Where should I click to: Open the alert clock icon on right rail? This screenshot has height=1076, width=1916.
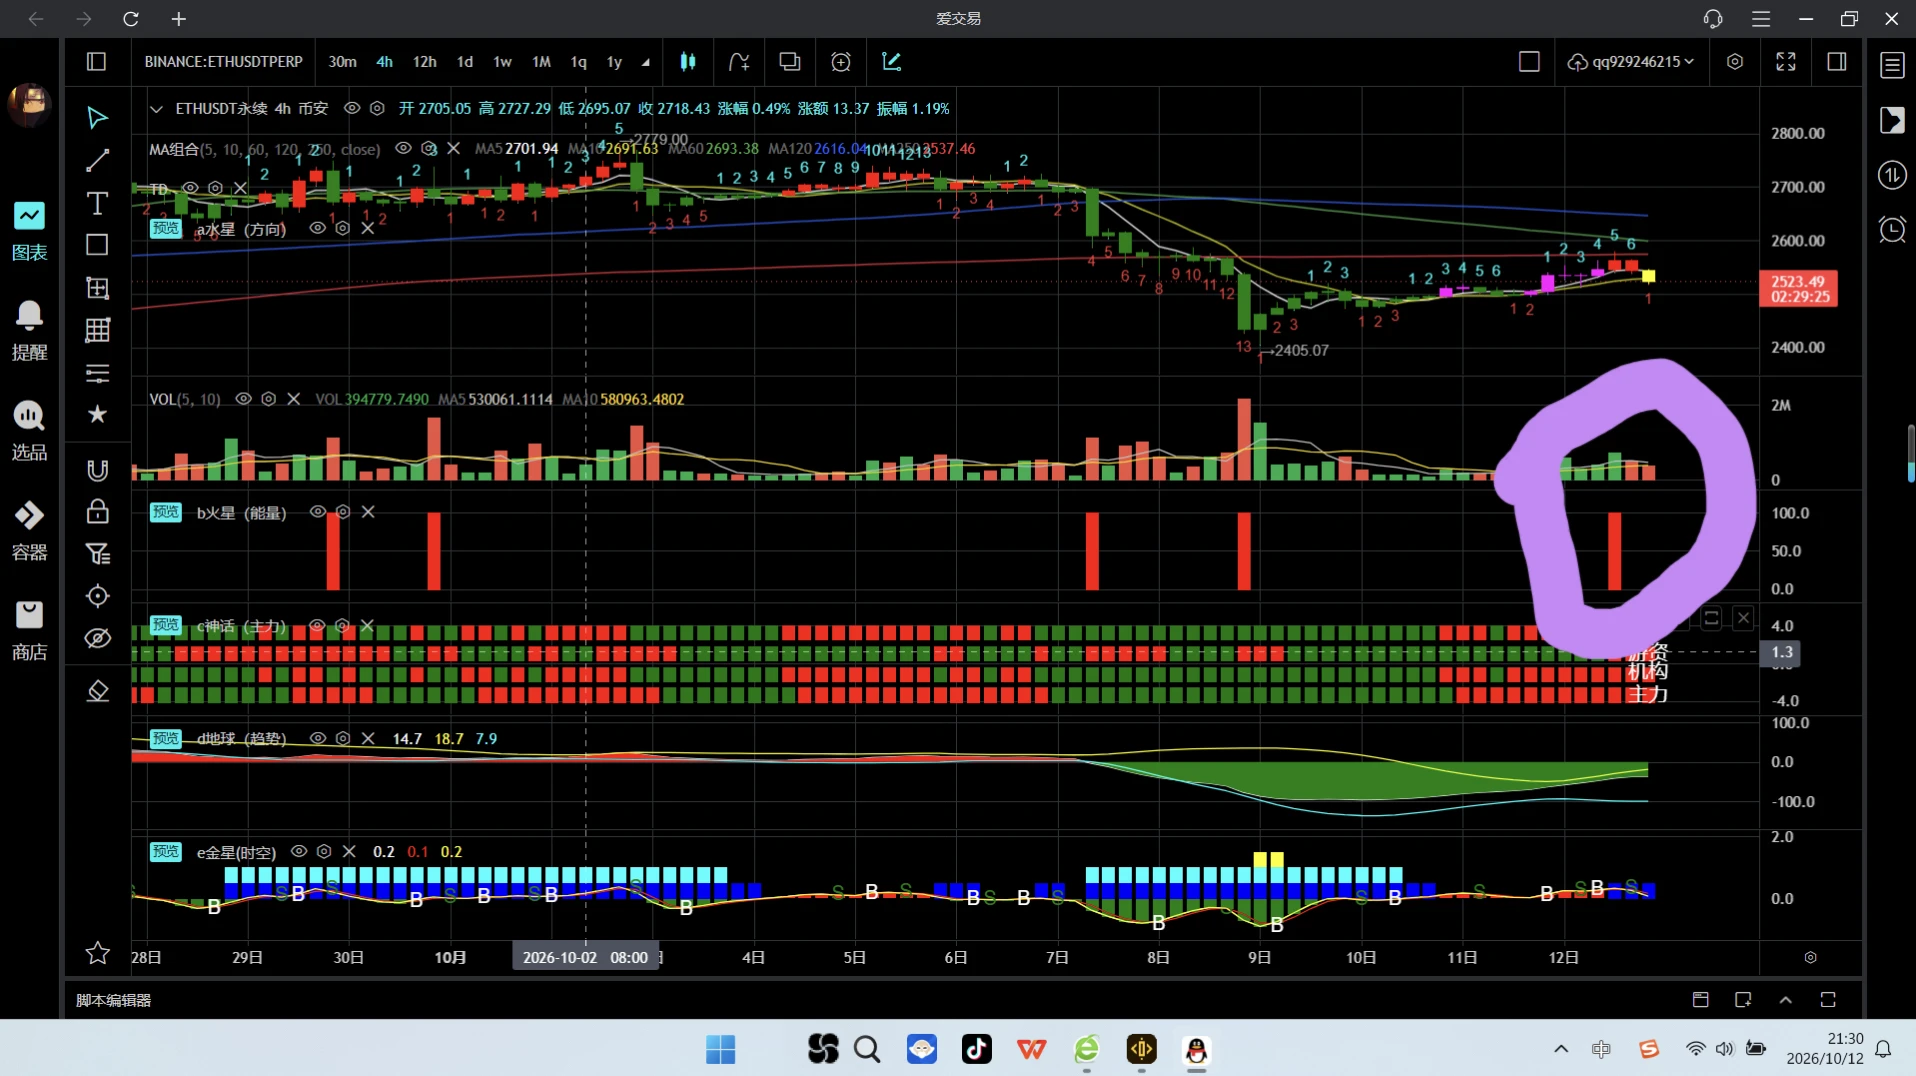tap(1892, 230)
